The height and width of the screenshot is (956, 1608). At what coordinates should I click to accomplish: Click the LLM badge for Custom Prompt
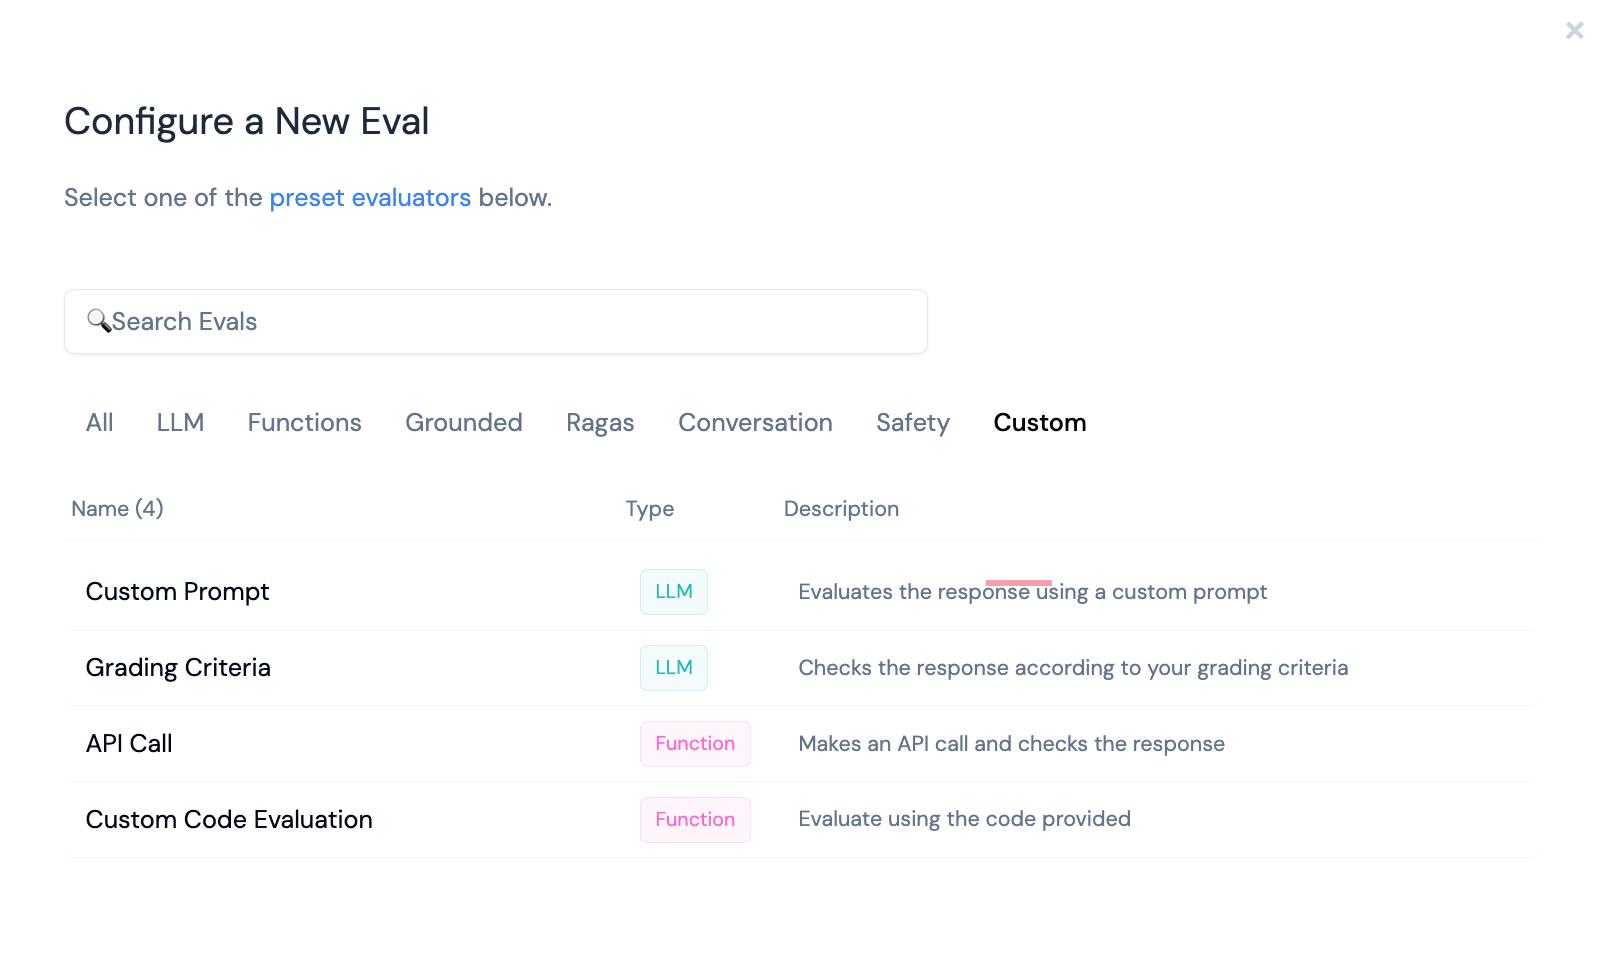click(673, 592)
